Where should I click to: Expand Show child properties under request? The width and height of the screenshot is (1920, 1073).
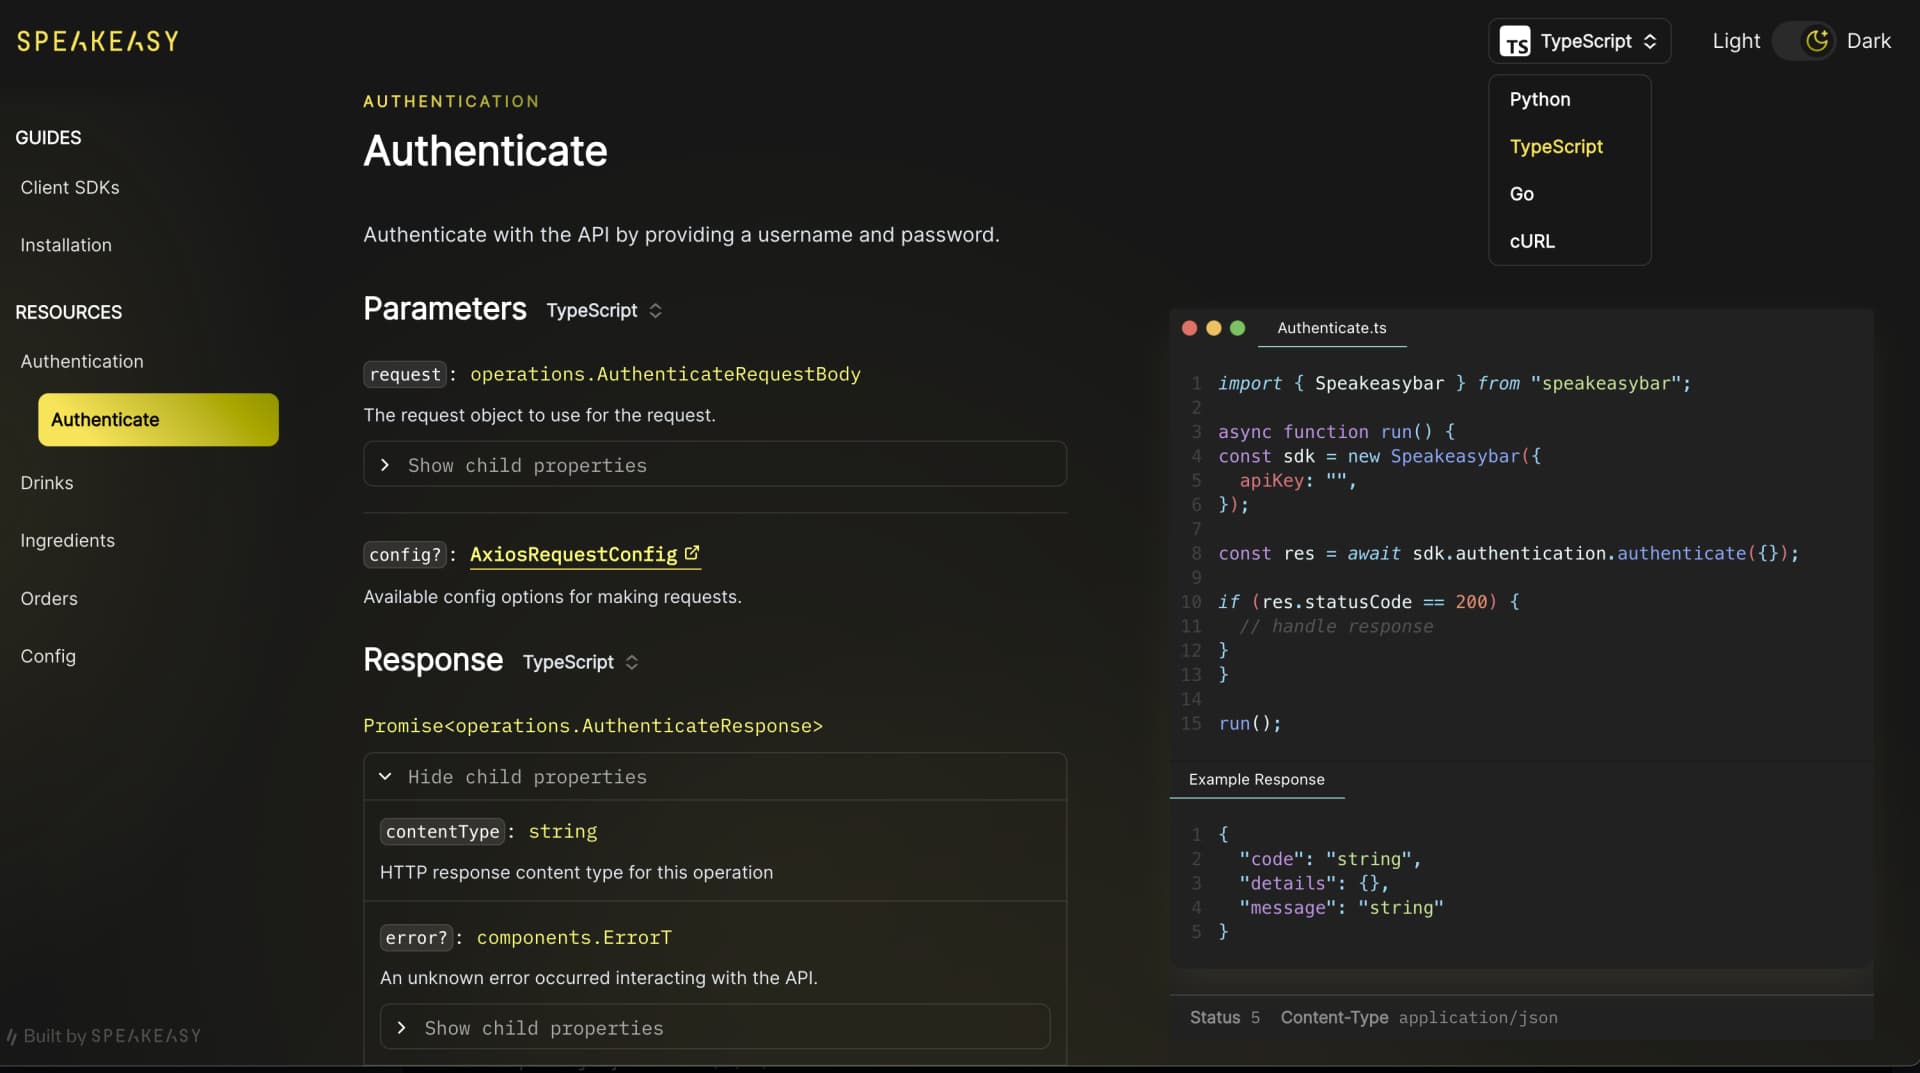coord(714,465)
